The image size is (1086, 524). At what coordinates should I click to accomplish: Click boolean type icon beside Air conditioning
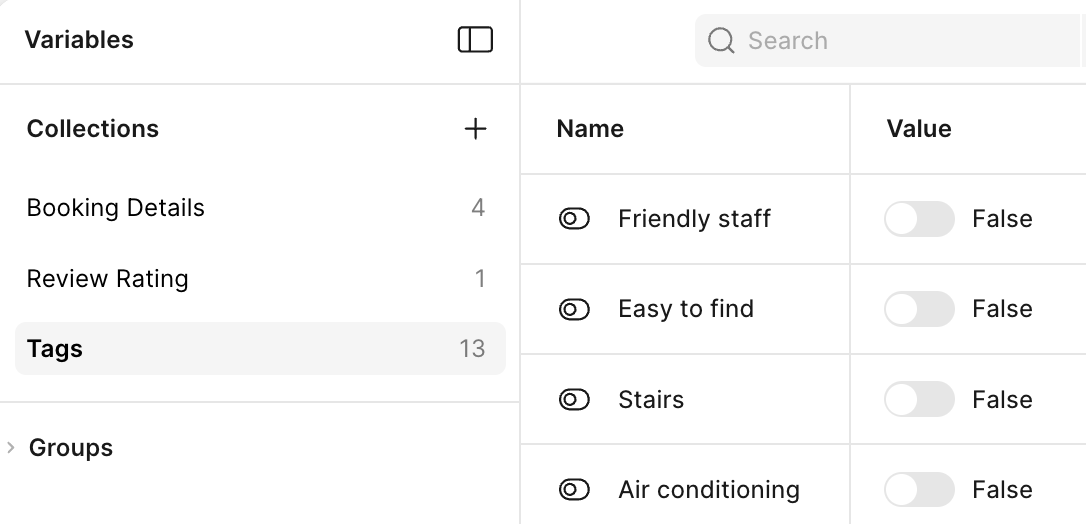click(574, 489)
